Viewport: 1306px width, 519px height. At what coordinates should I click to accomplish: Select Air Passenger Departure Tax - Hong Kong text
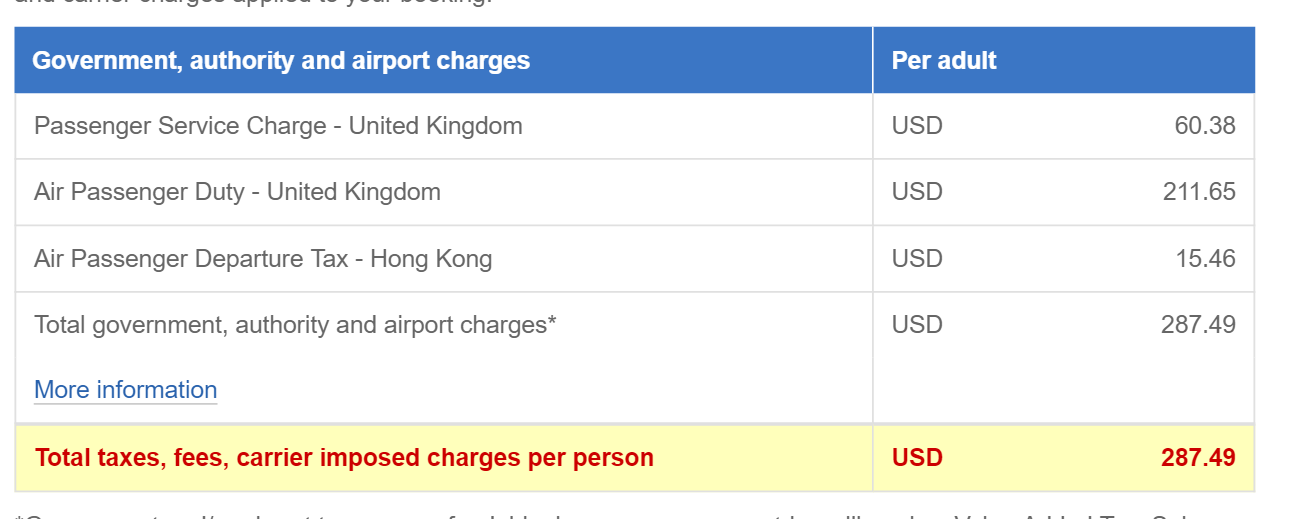tap(263, 259)
